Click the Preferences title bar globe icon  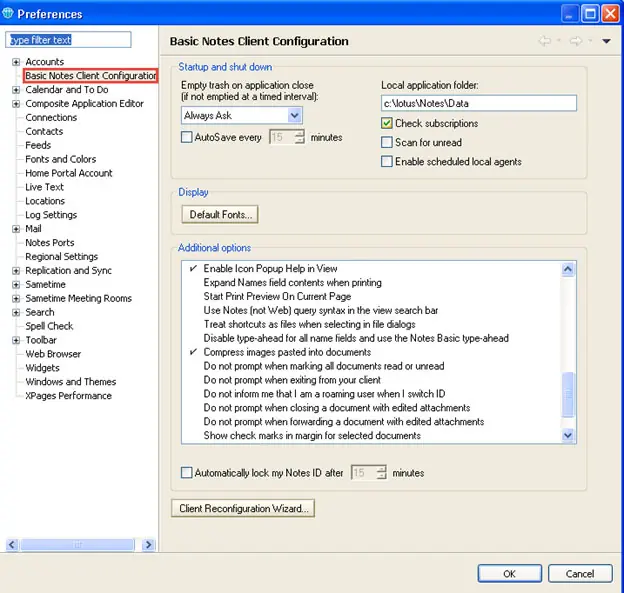coord(8,13)
